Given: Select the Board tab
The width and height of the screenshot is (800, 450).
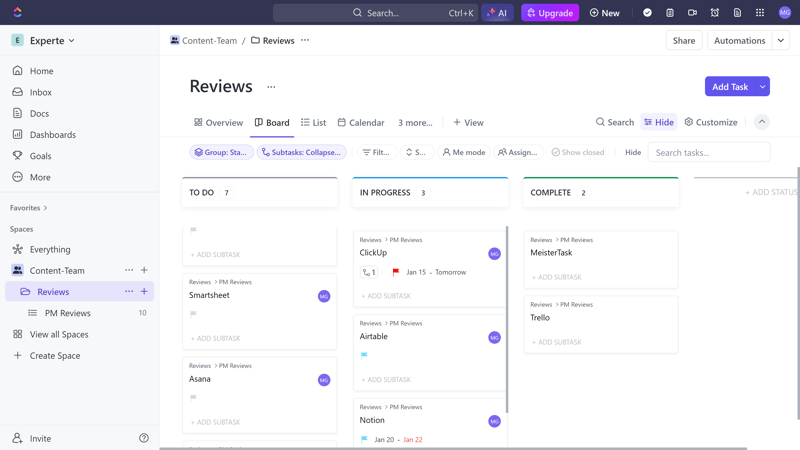Looking at the screenshot, I should point(272,122).
